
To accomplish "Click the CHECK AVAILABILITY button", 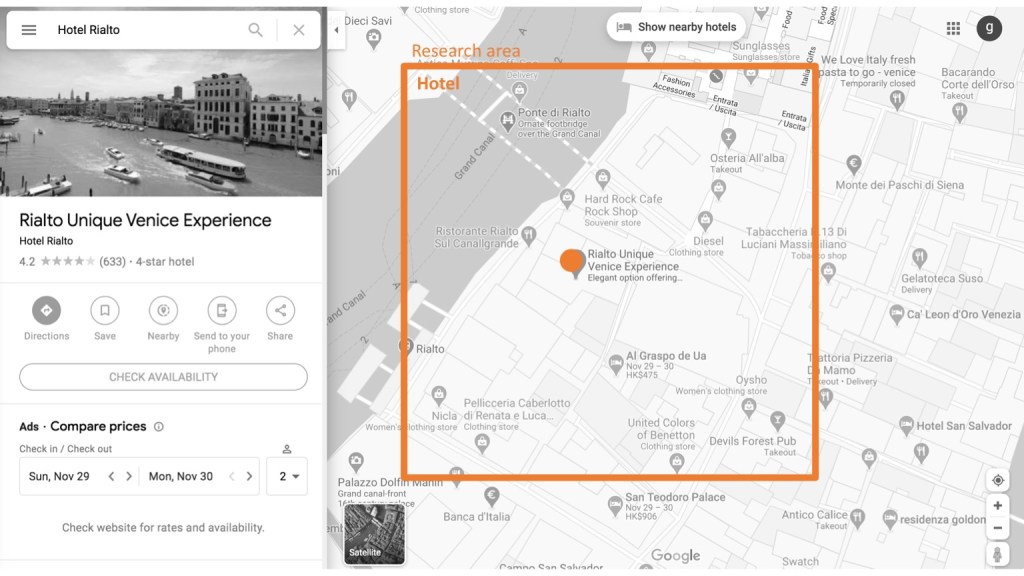I will point(163,377).
